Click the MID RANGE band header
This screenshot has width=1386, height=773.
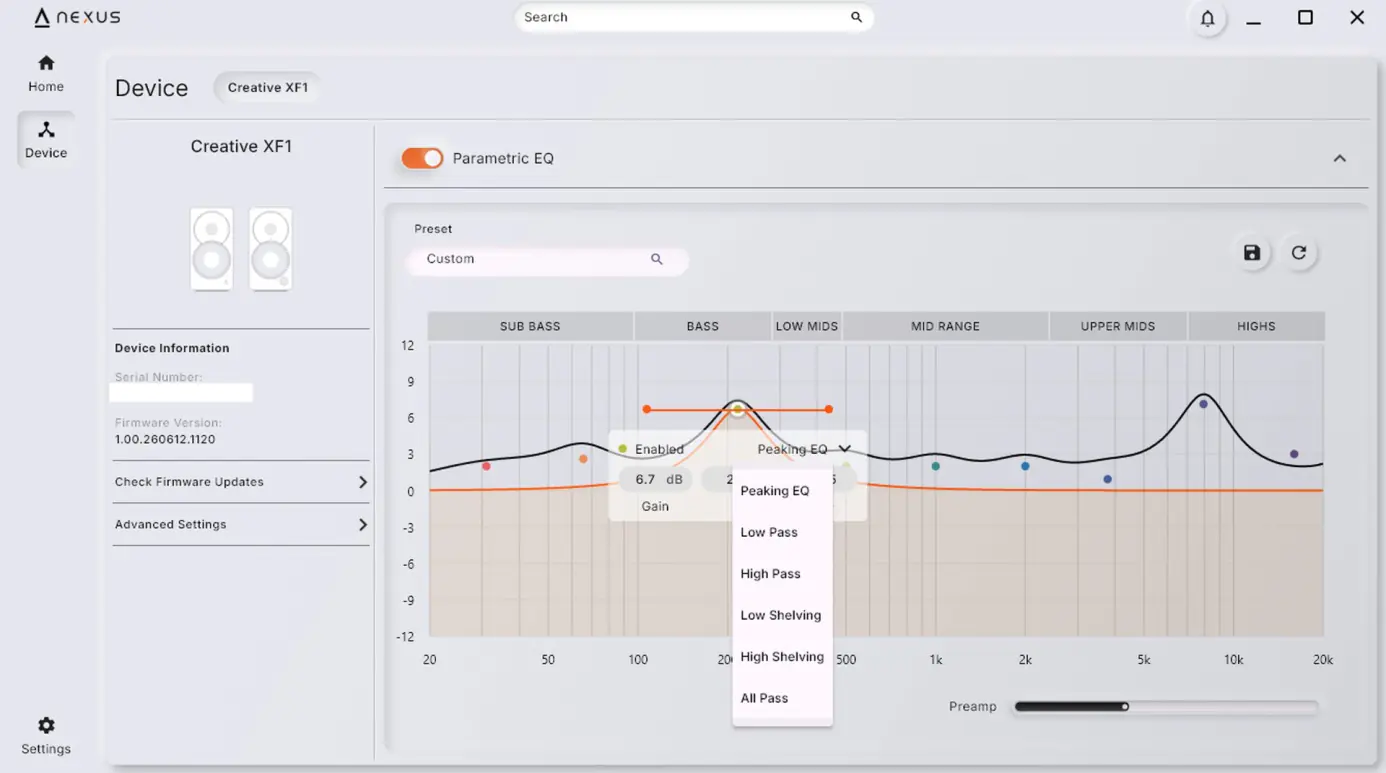click(945, 326)
